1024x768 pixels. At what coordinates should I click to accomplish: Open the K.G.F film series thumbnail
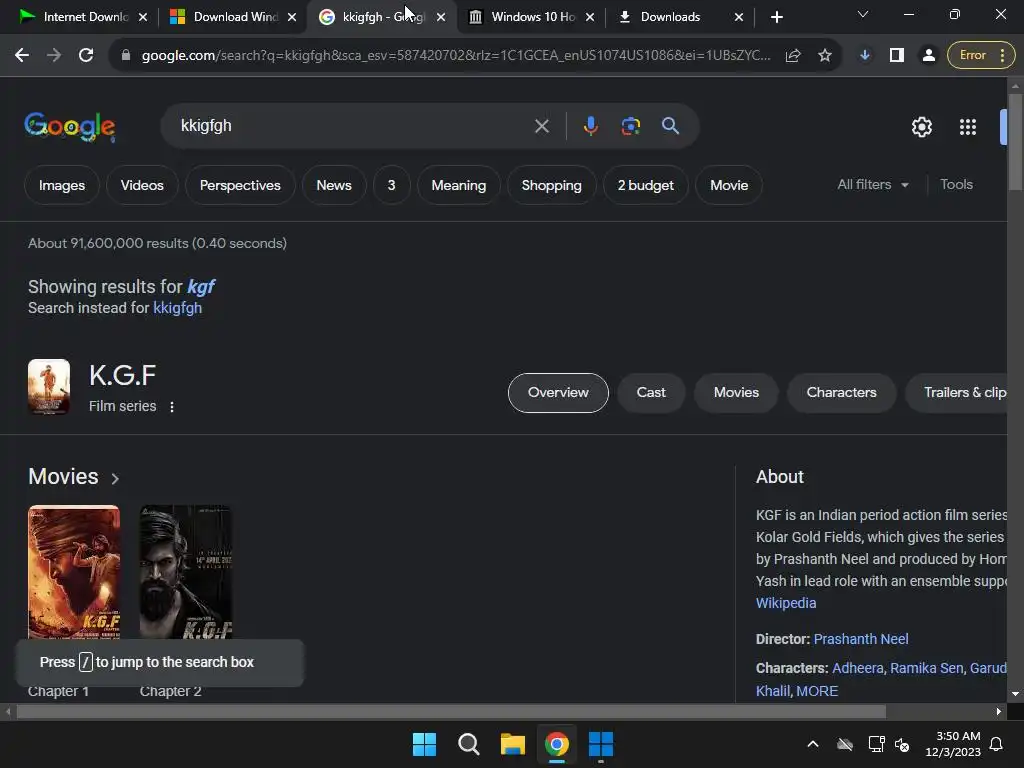[x=49, y=387]
